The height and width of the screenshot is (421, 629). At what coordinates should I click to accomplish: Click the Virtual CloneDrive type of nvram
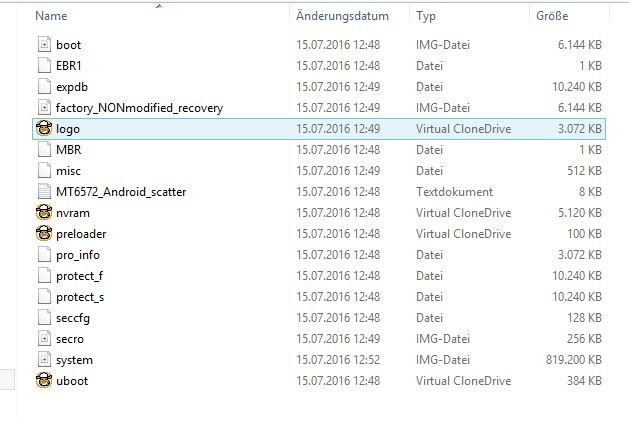click(x=464, y=213)
